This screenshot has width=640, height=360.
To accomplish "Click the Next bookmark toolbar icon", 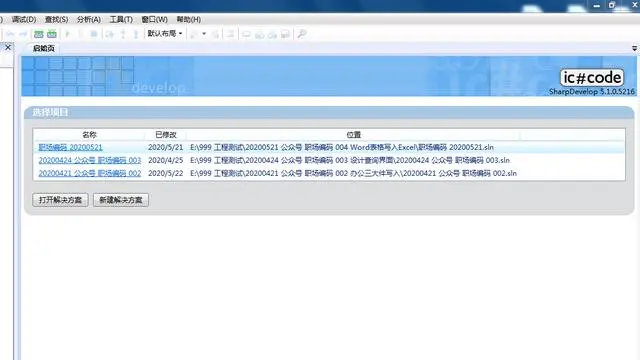I will point(272,34).
